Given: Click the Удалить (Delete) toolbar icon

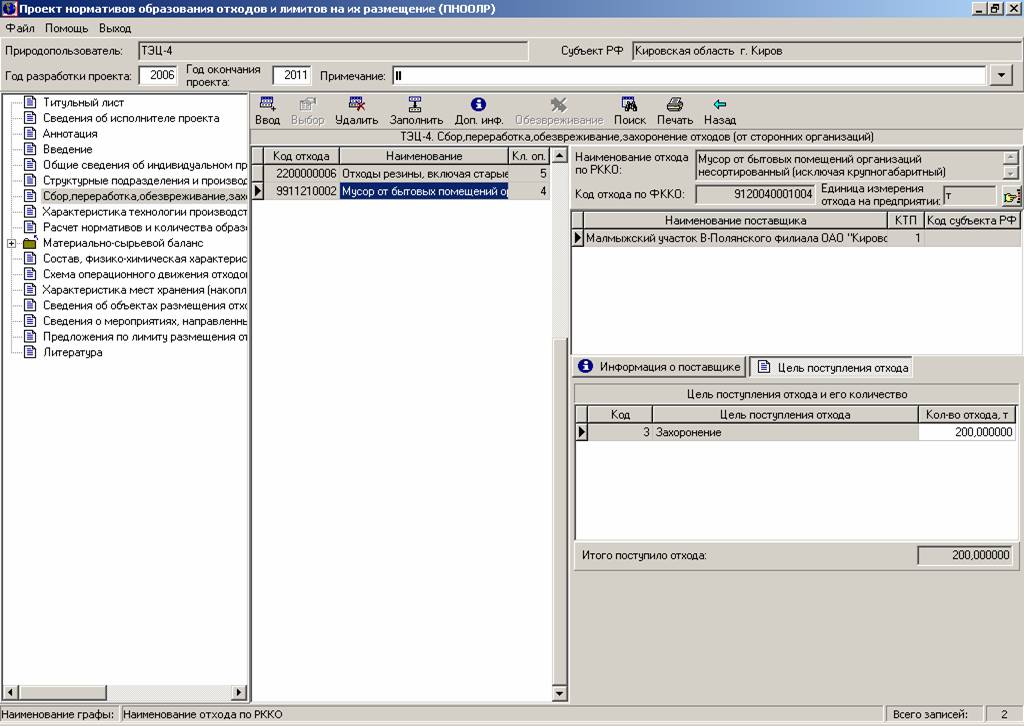Looking at the screenshot, I should click(356, 105).
